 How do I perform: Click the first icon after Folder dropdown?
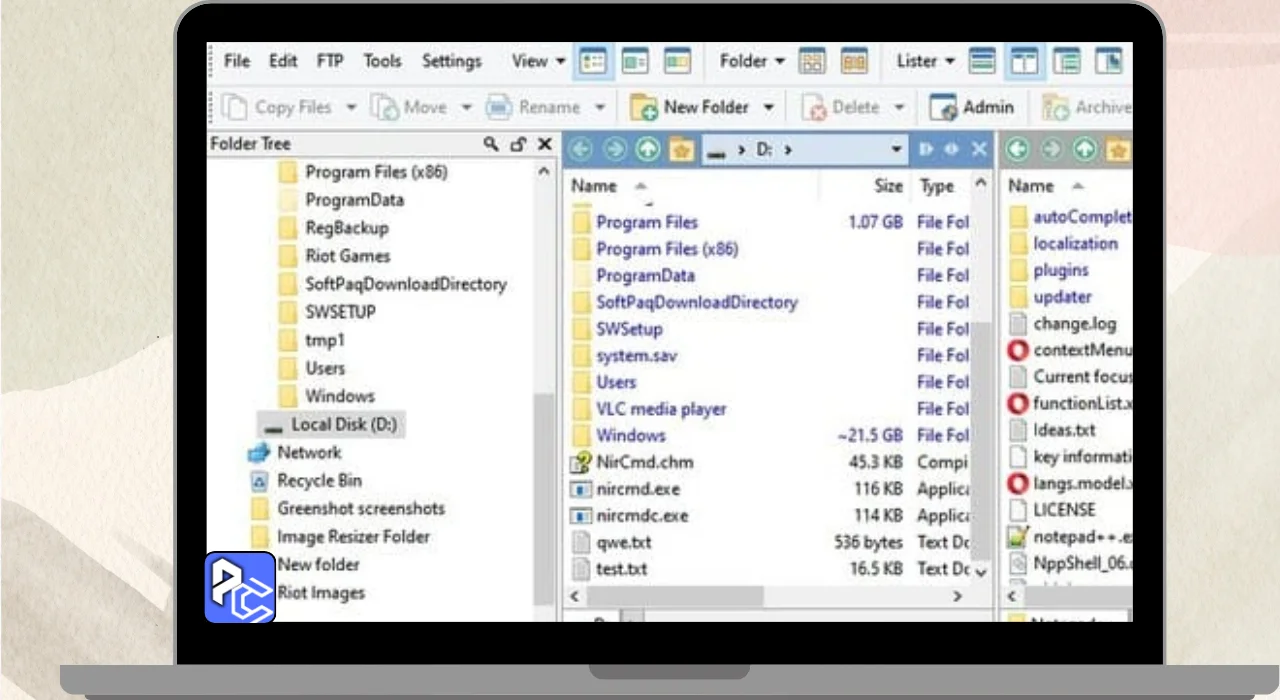[812, 61]
